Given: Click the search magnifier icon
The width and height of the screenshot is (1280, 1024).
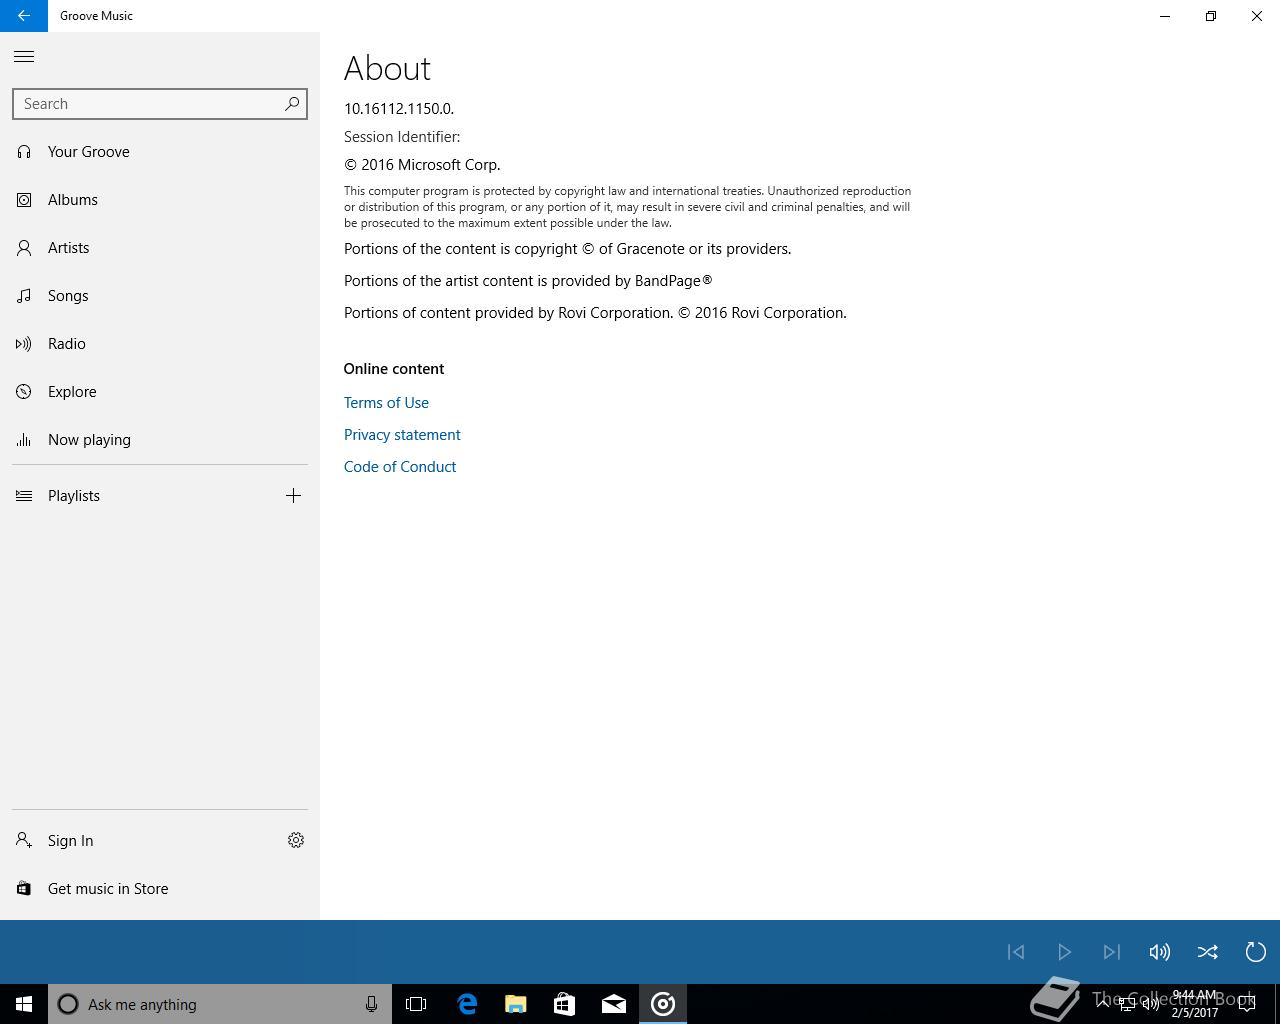Looking at the screenshot, I should [292, 103].
